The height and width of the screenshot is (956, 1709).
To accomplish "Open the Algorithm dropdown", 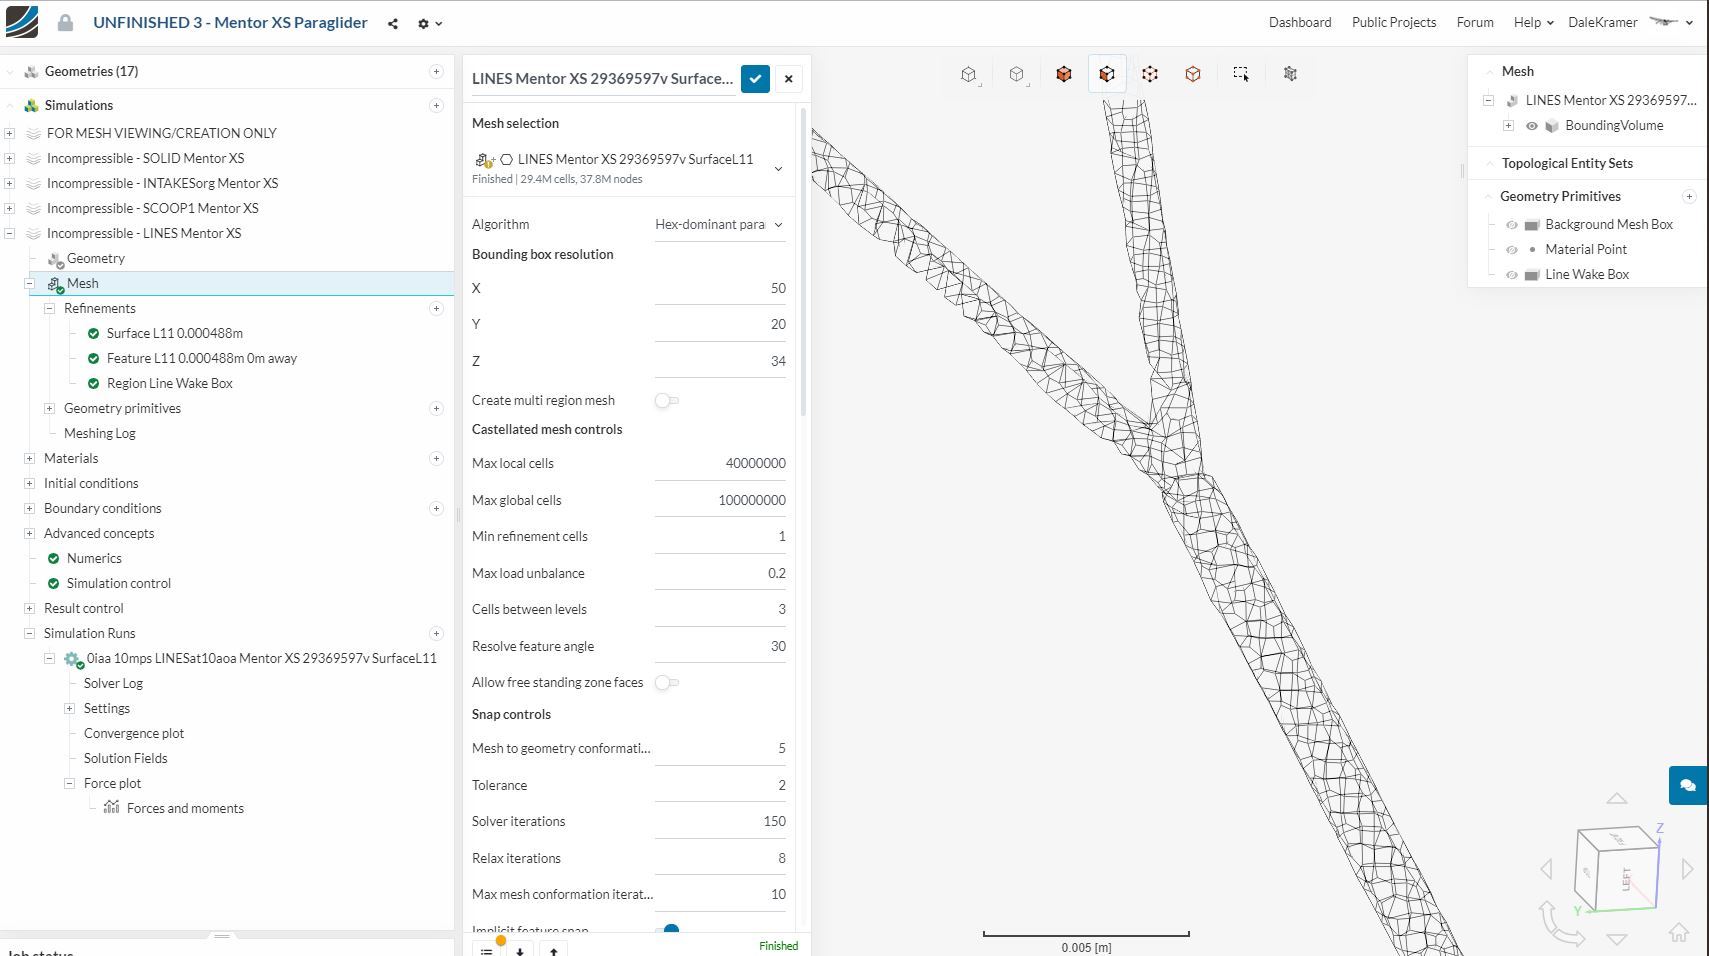I will 719,225.
